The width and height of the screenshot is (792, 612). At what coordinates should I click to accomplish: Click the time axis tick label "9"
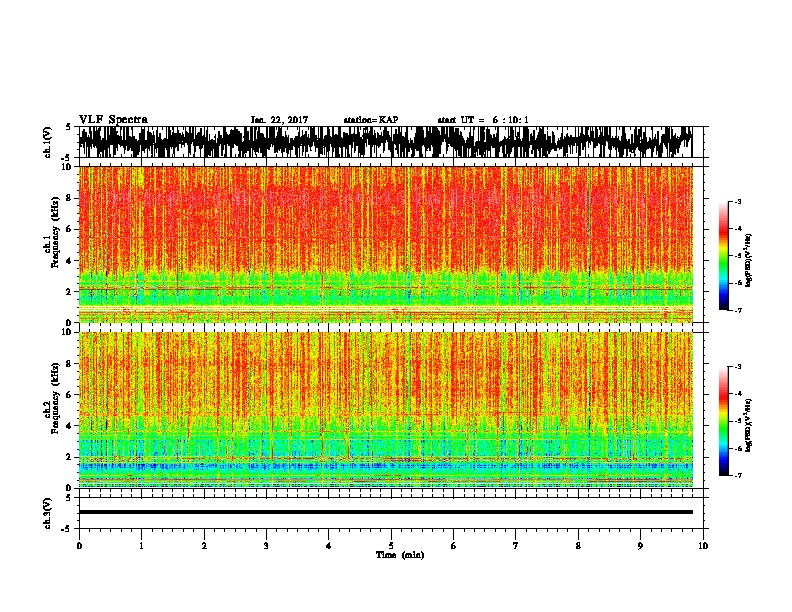[x=640, y=546]
